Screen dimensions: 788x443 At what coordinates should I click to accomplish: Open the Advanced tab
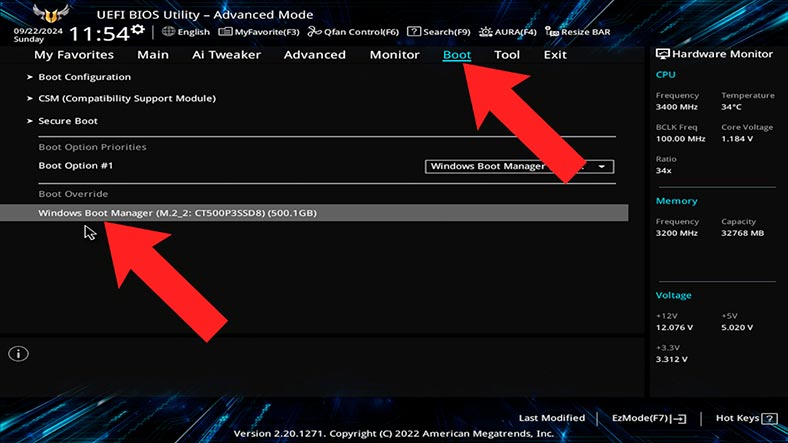pyautogui.click(x=315, y=55)
